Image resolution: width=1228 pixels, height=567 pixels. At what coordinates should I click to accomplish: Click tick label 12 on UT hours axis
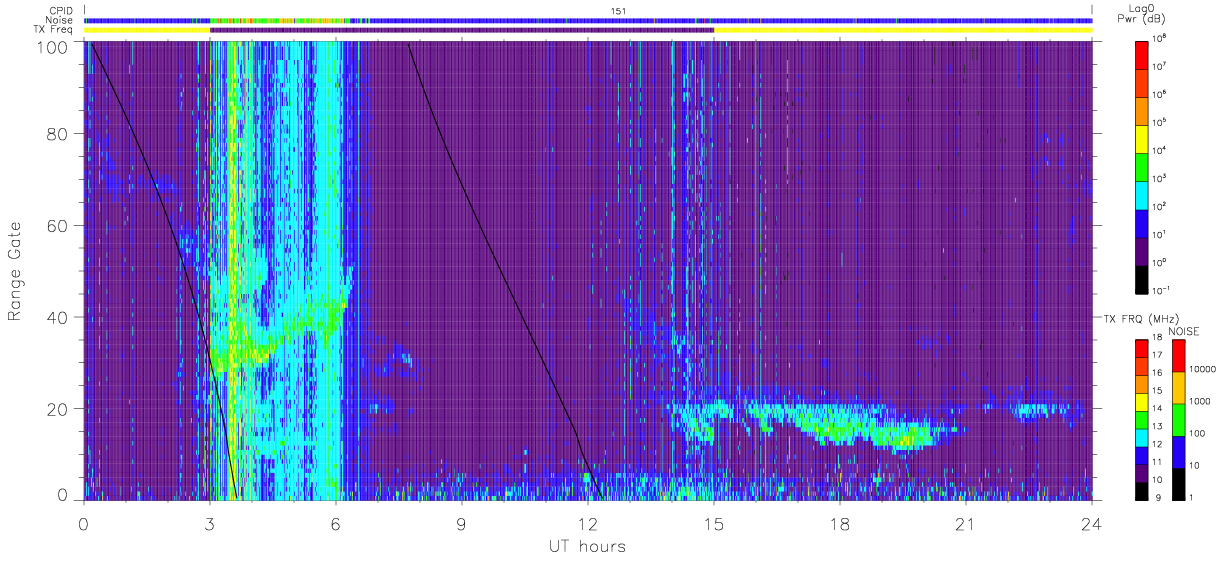click(587, 523)
